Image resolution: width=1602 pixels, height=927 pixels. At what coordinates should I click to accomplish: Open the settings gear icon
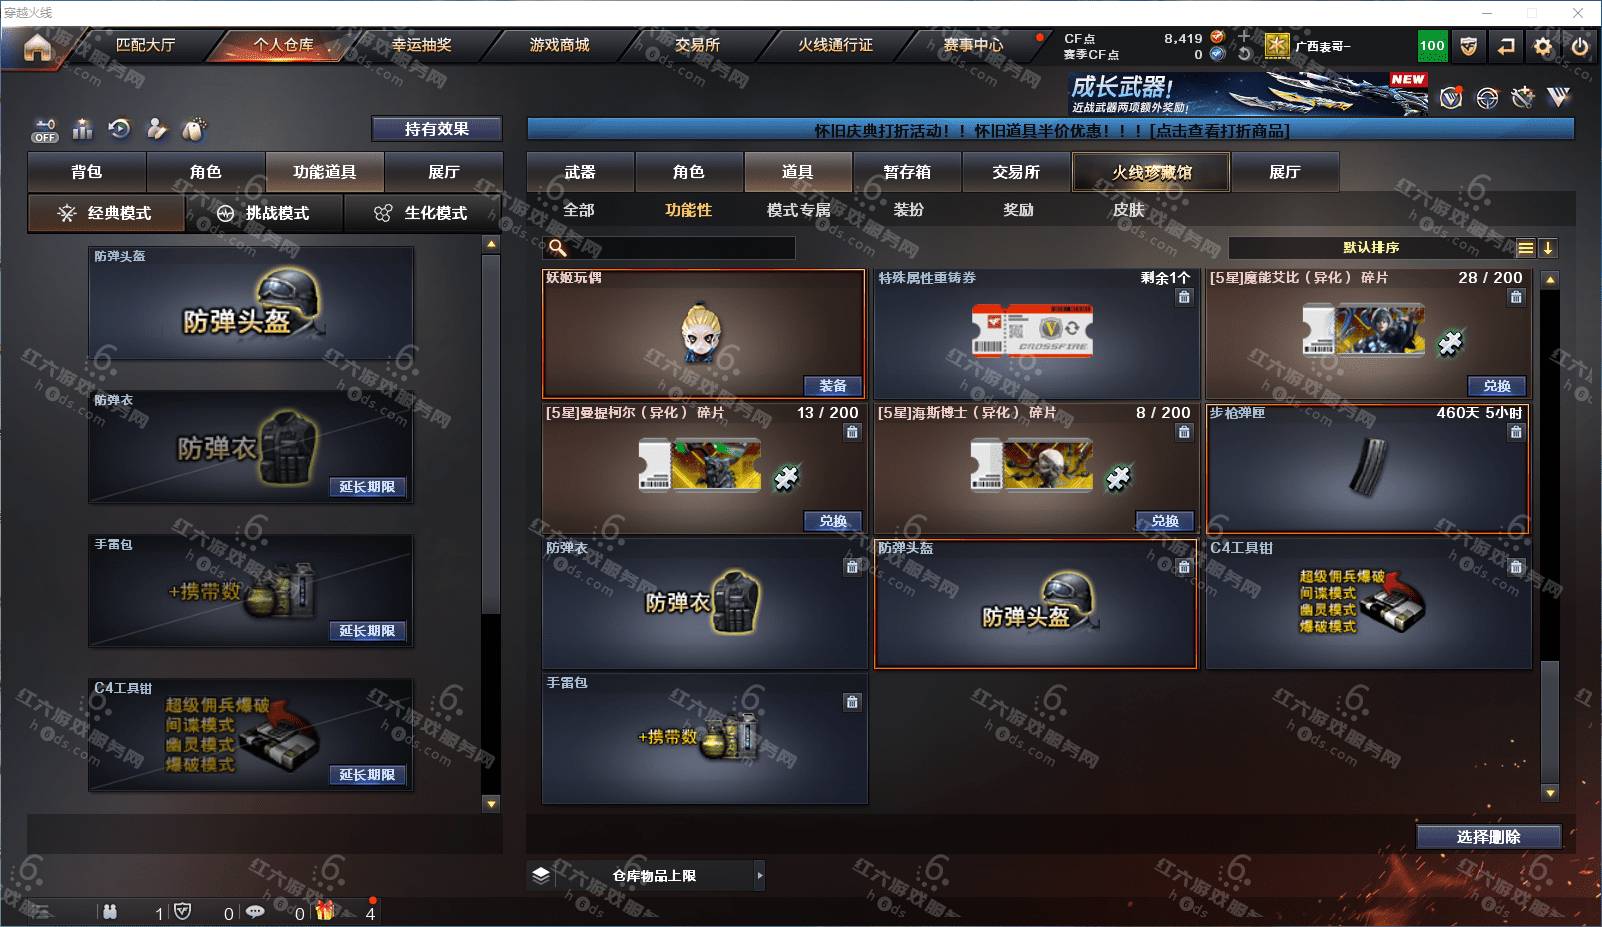[x=1543, y=46]
